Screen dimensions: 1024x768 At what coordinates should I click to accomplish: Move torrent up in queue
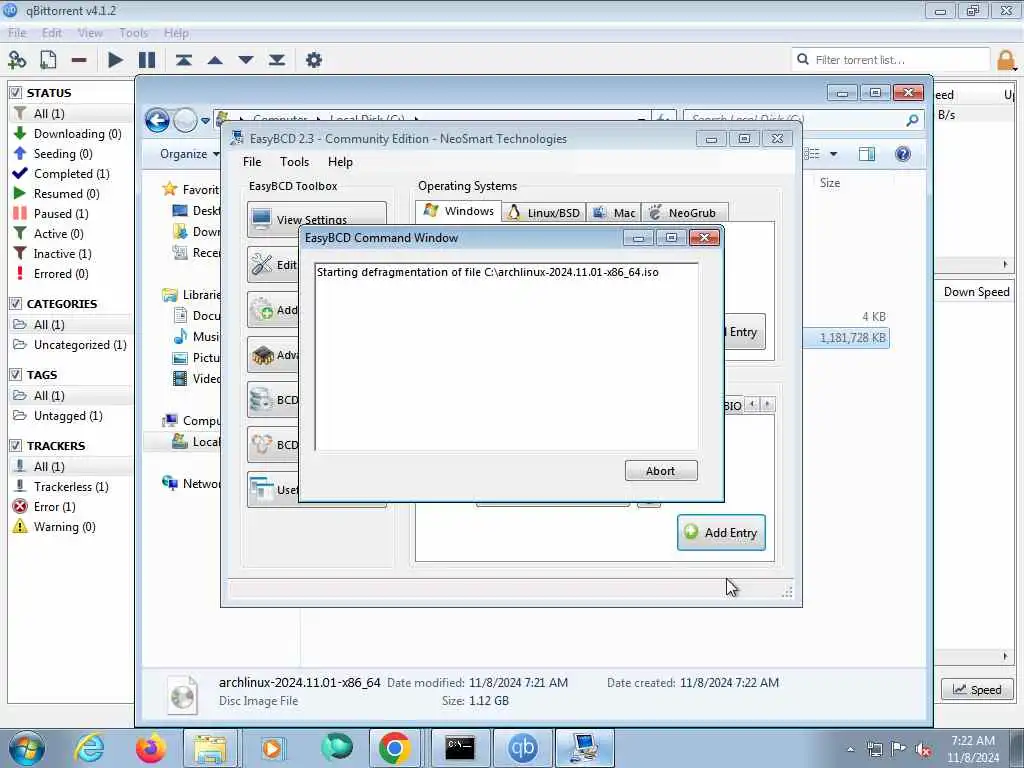pyautogui.click(x=215, y=60)
